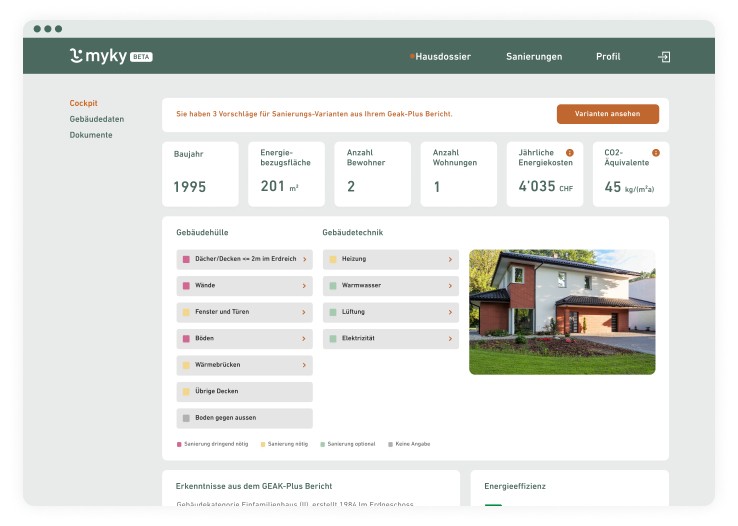Viewport: 738px width, 526px height.
Task: Open the Boden gegen aussen row
Action: coord(244,418)
